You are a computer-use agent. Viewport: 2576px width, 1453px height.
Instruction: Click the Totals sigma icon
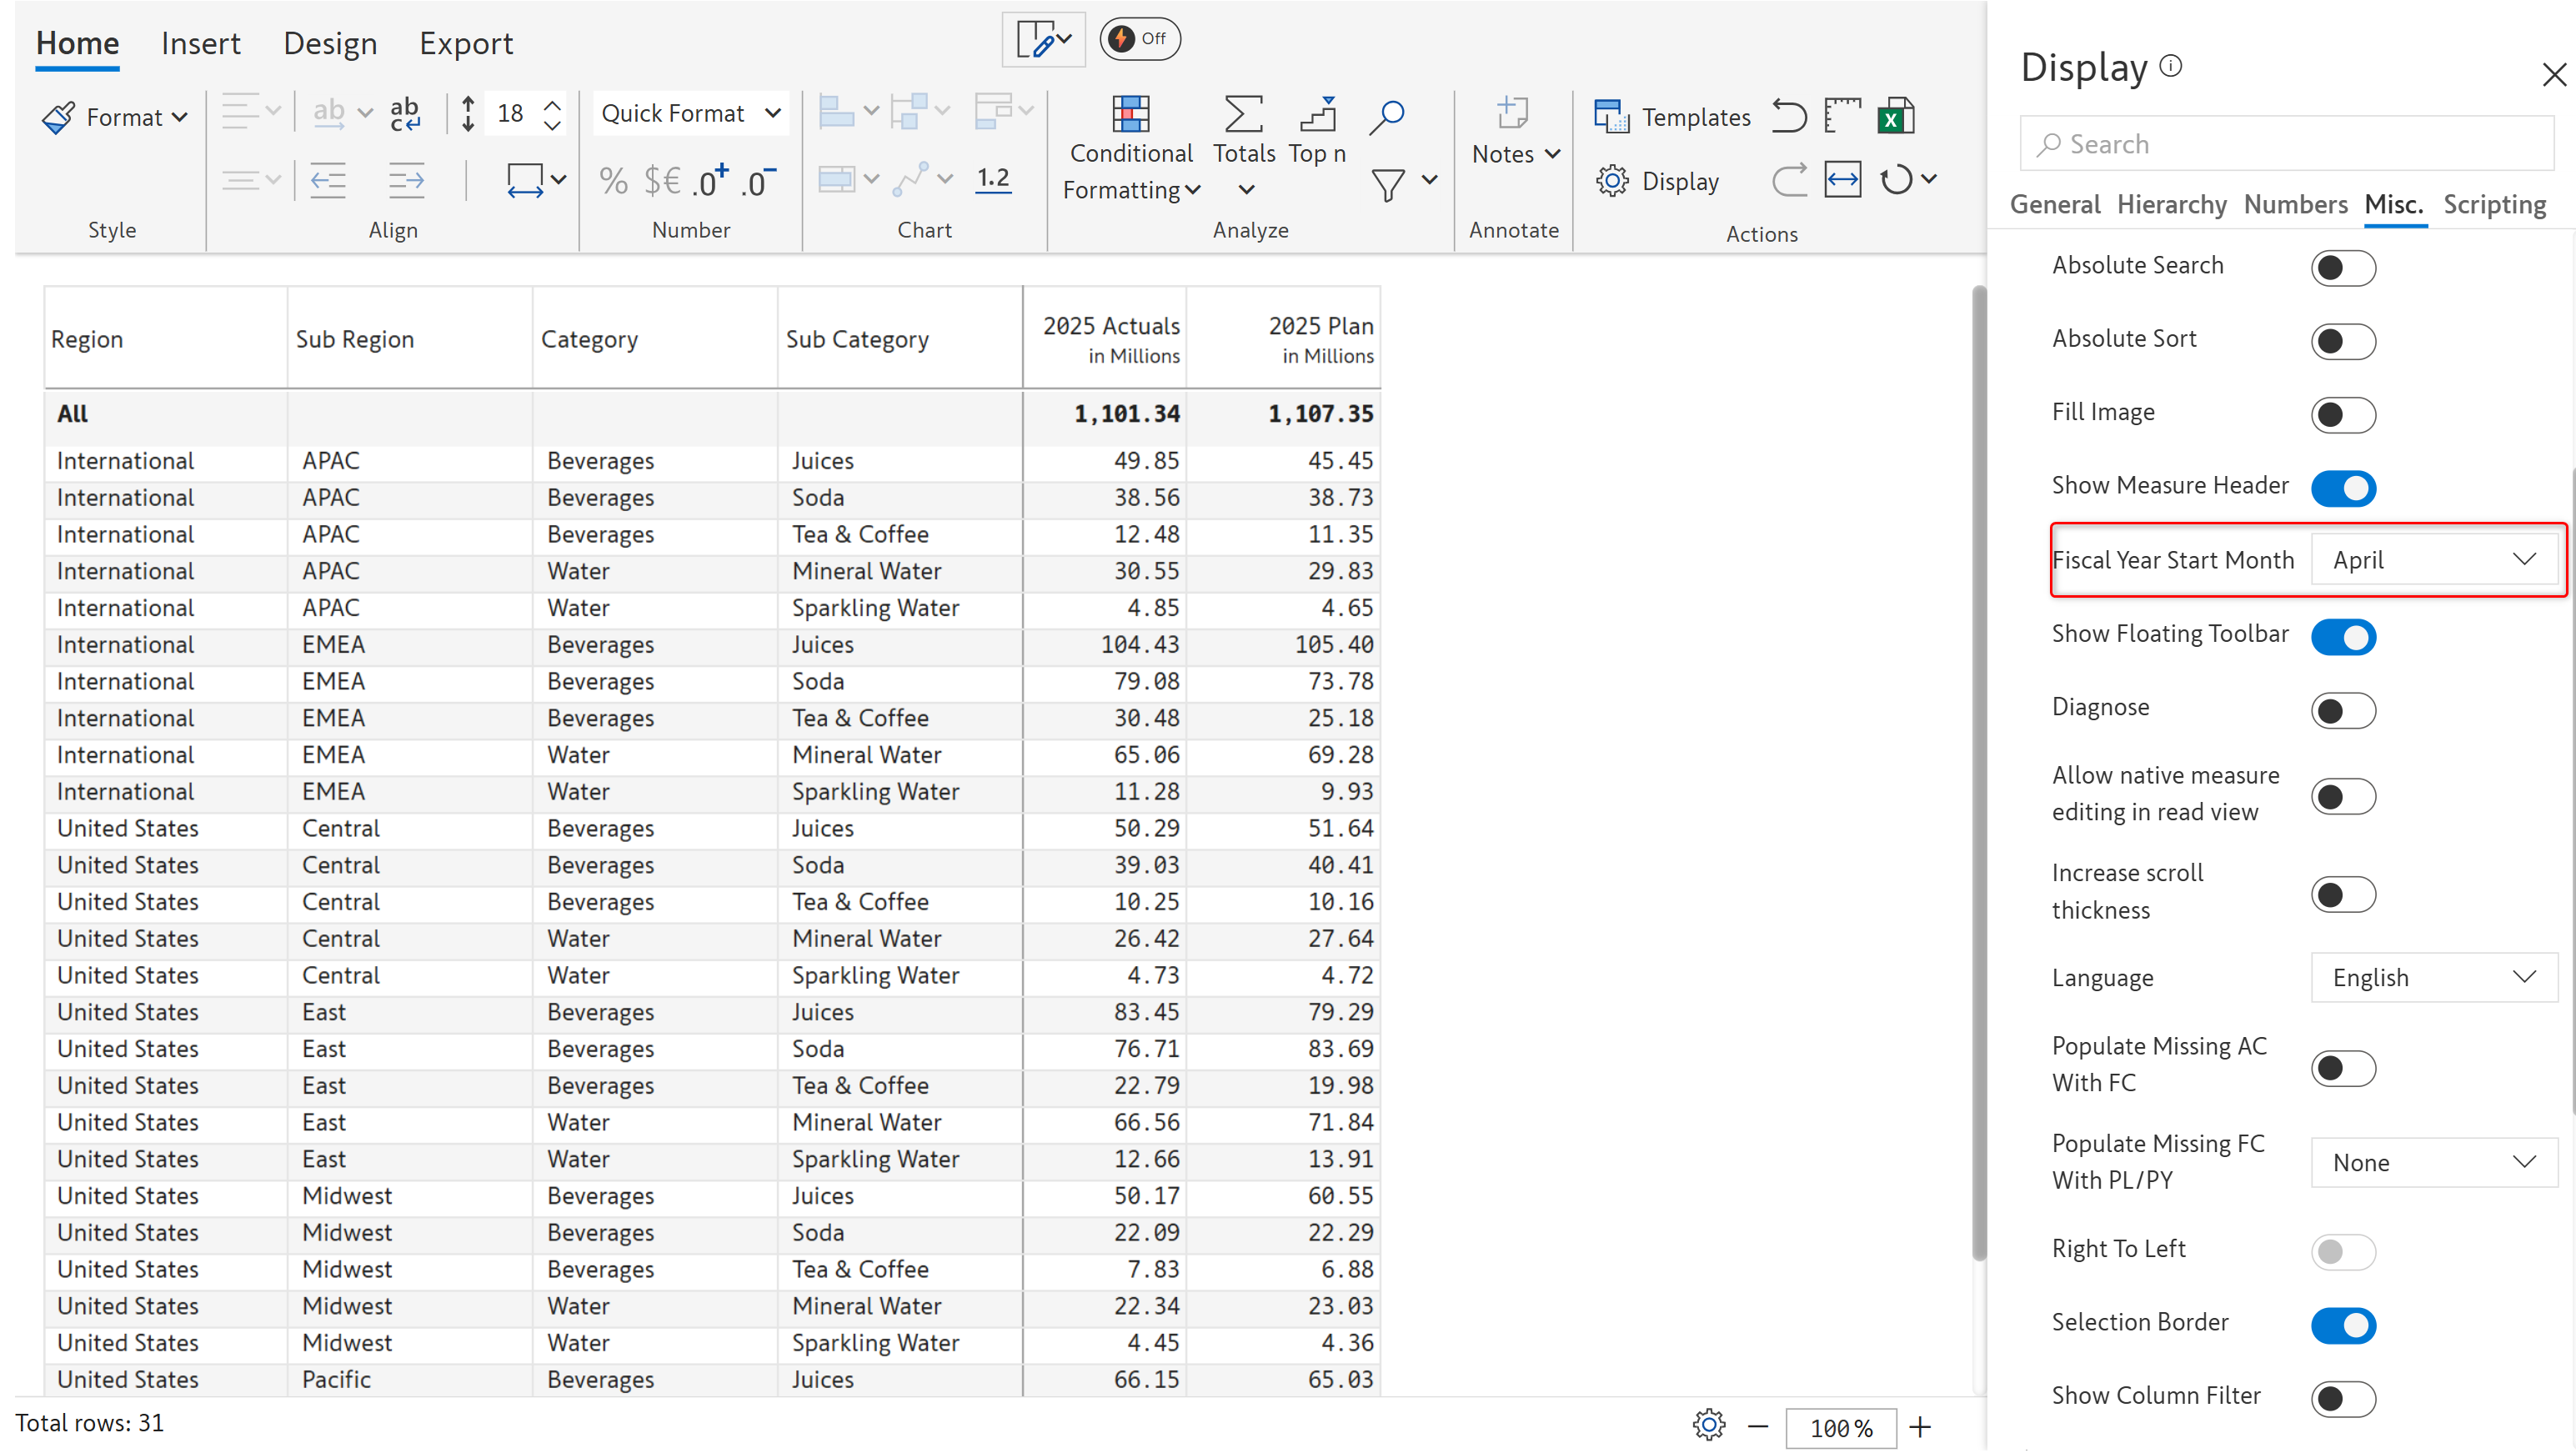[1243, 115]
